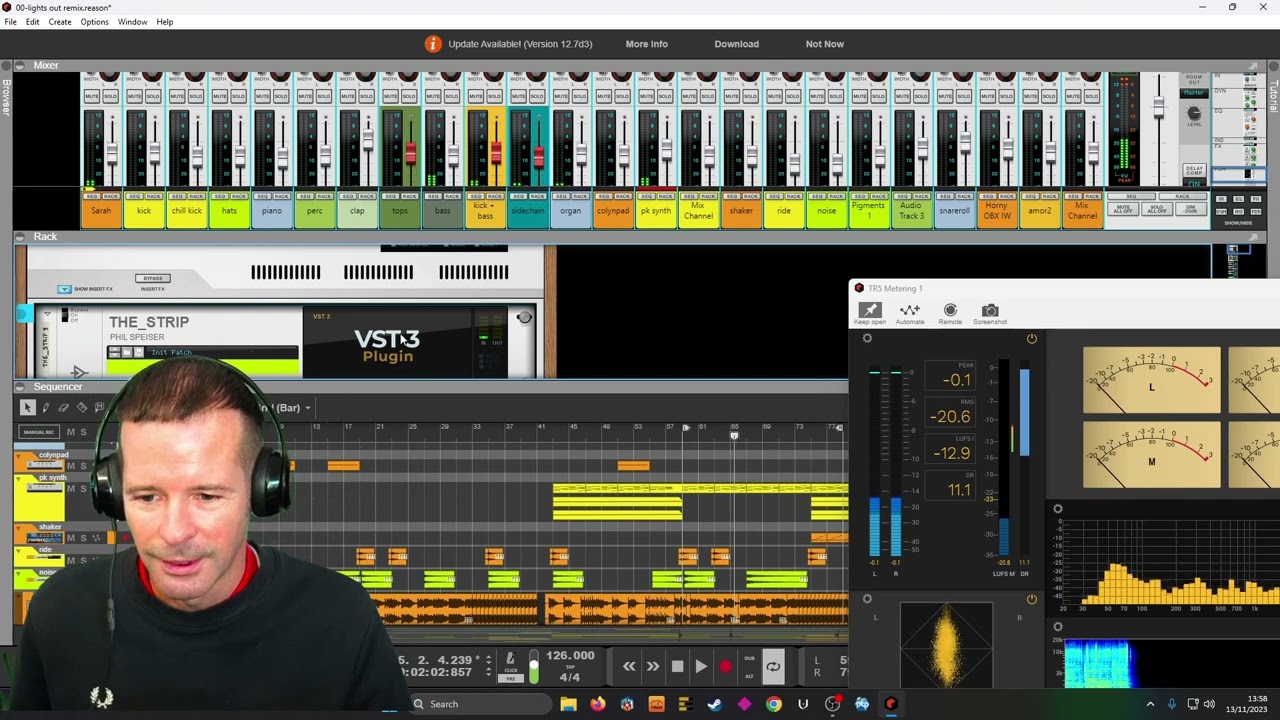Open Firefox from the taskbar
The width and height of the screenshot is (1280, 720).
coord(598,704)
